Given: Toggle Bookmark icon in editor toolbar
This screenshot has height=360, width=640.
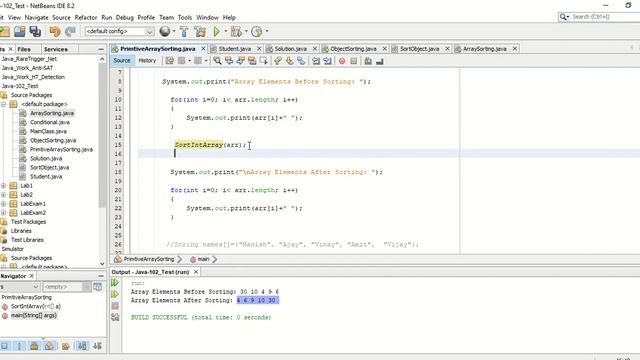Looking at the screenshot, I should click(301, 61).
